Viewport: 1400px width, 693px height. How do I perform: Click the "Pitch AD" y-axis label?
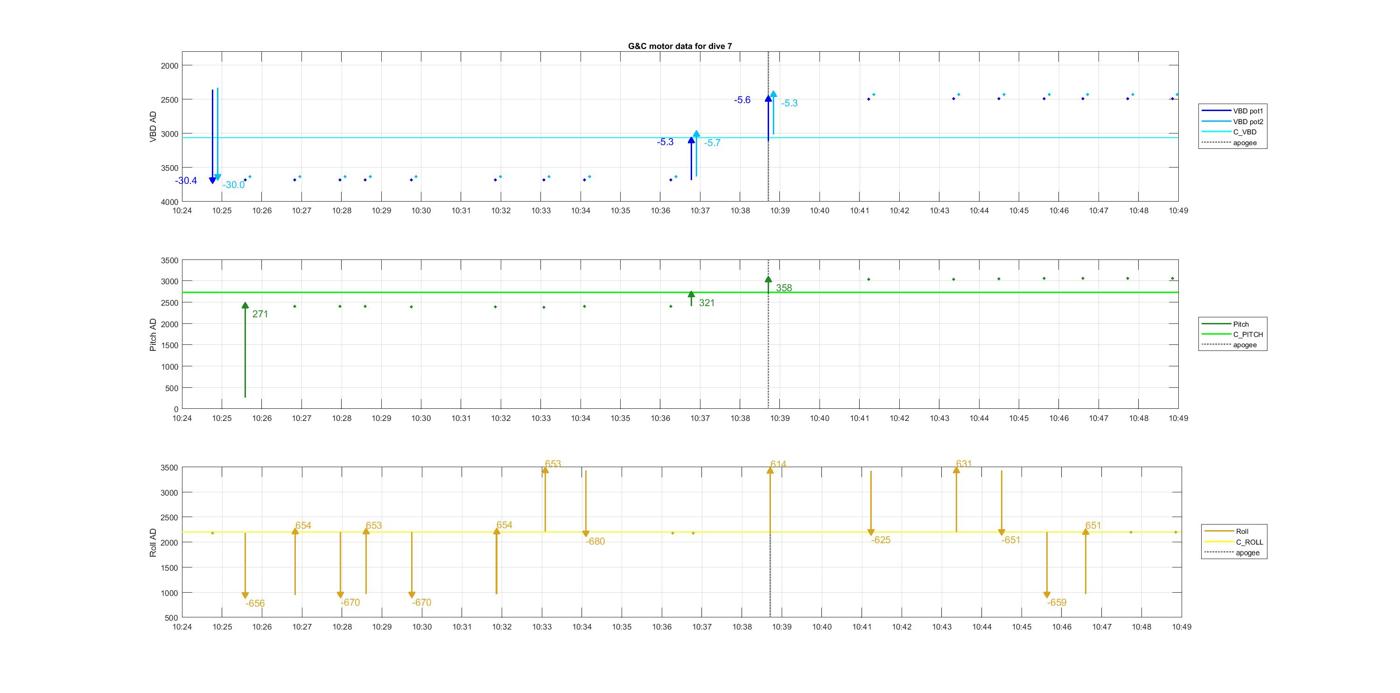tap(153, 334)
